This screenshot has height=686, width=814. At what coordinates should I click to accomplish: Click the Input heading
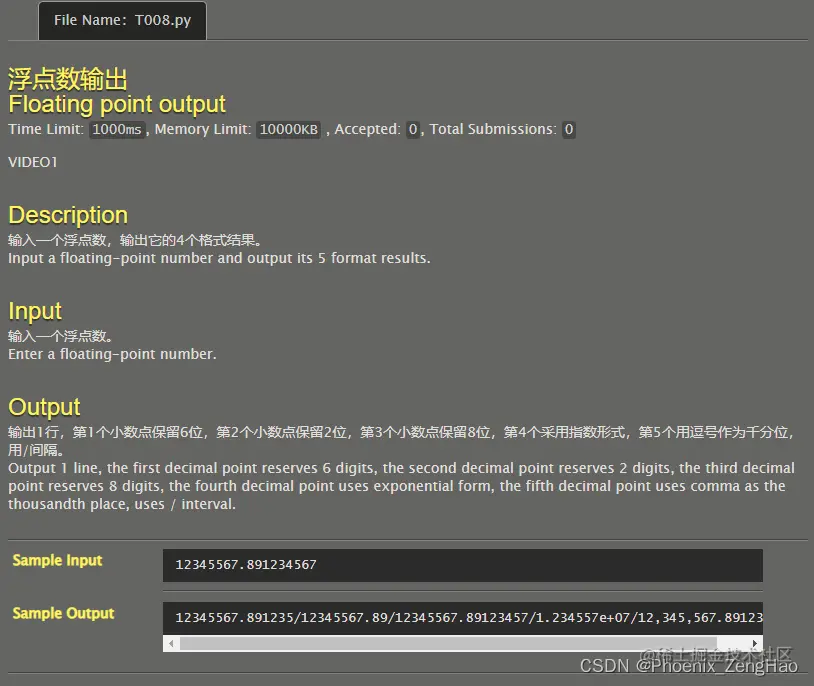tap(35, 311)
